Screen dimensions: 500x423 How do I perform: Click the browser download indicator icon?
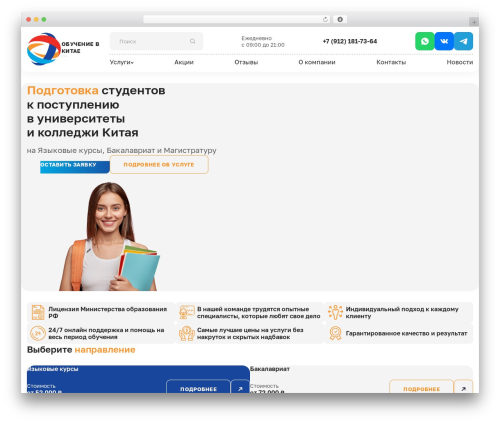(x=340, y=19)
